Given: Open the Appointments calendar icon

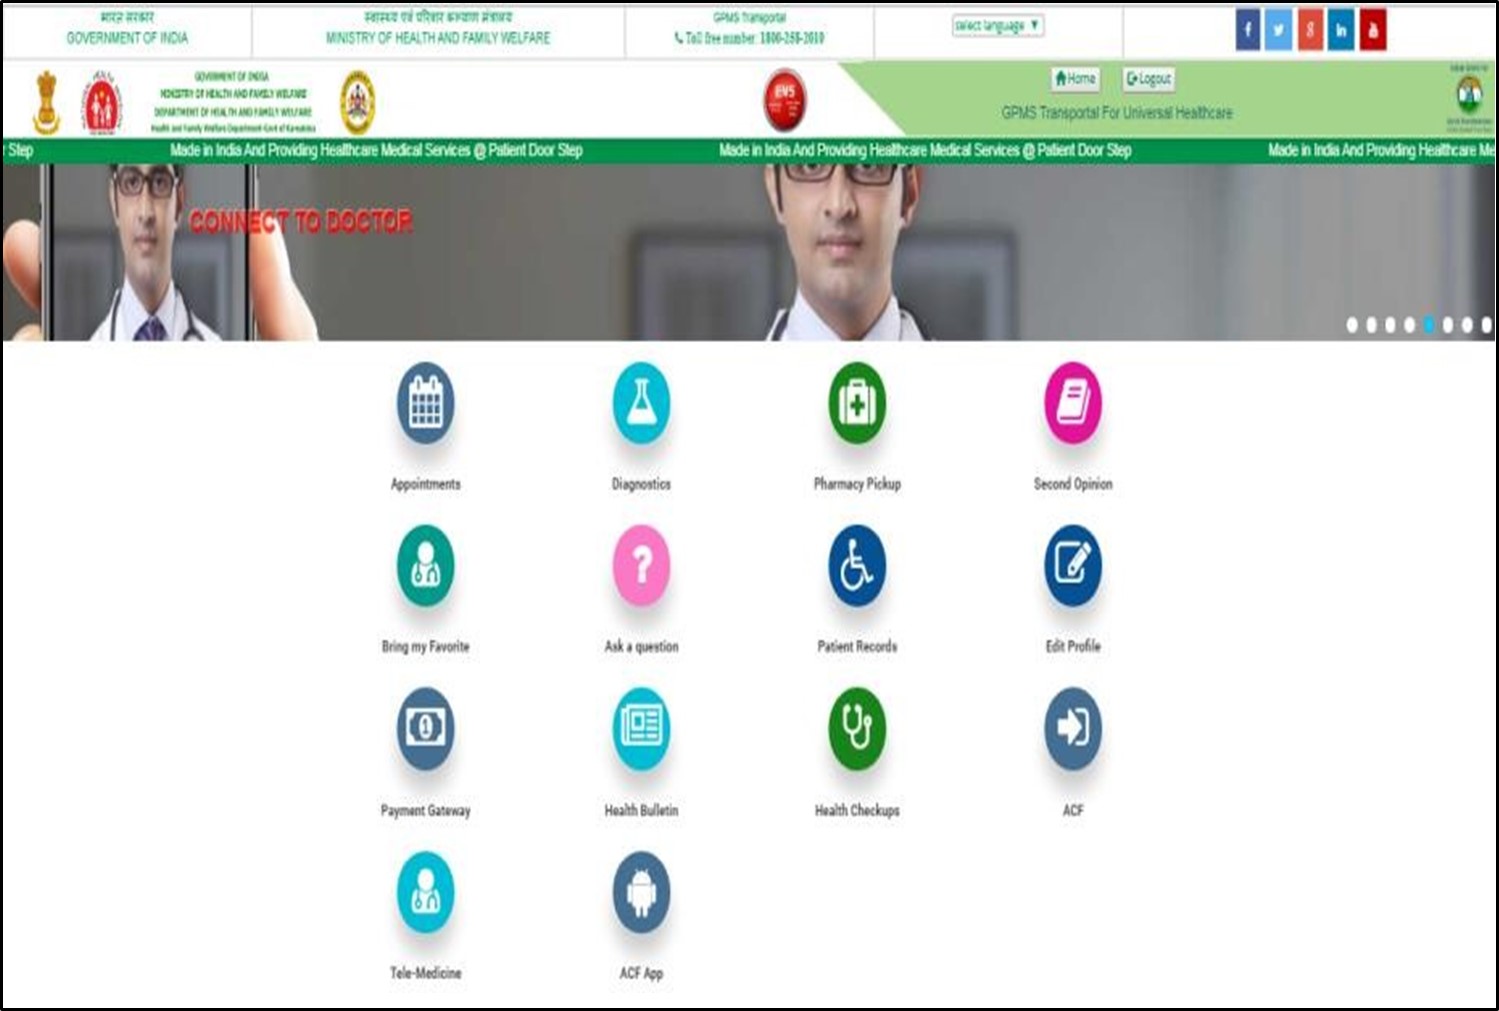Looking at the screenshot, I should pyautogui.click(x=426, y=403).
